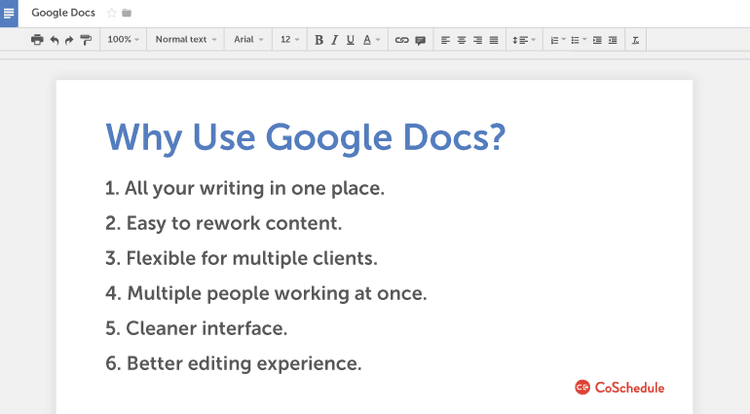Click the Insert link icon
This screenshot has width=750, height=414.
(402, 40)
